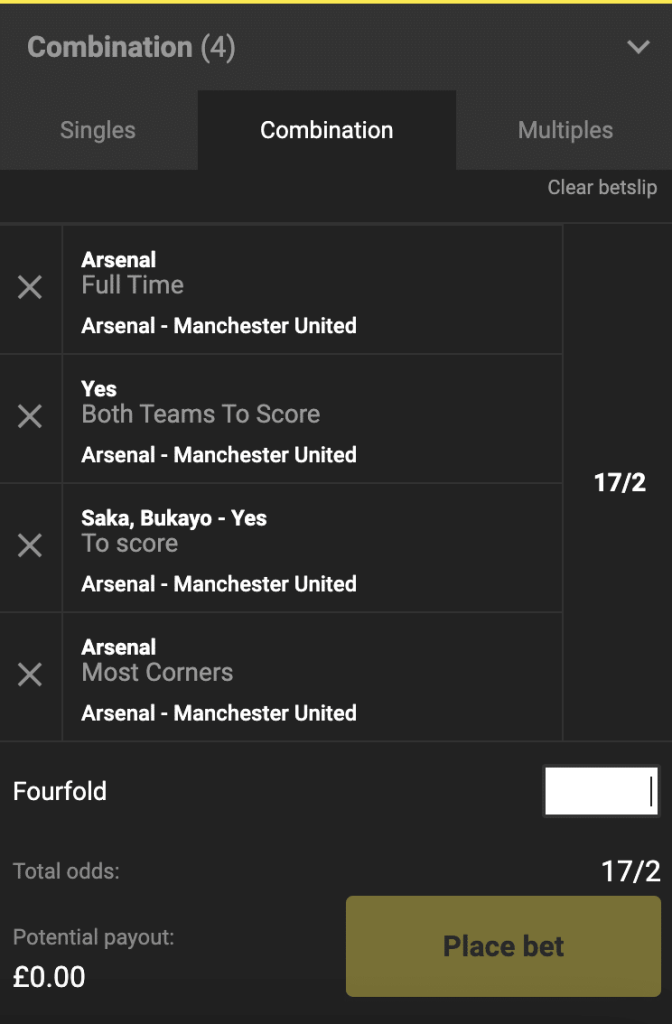This screenshot has width=672, height=1024.
Task: Switch to the Singles tab
Action: 98,130
